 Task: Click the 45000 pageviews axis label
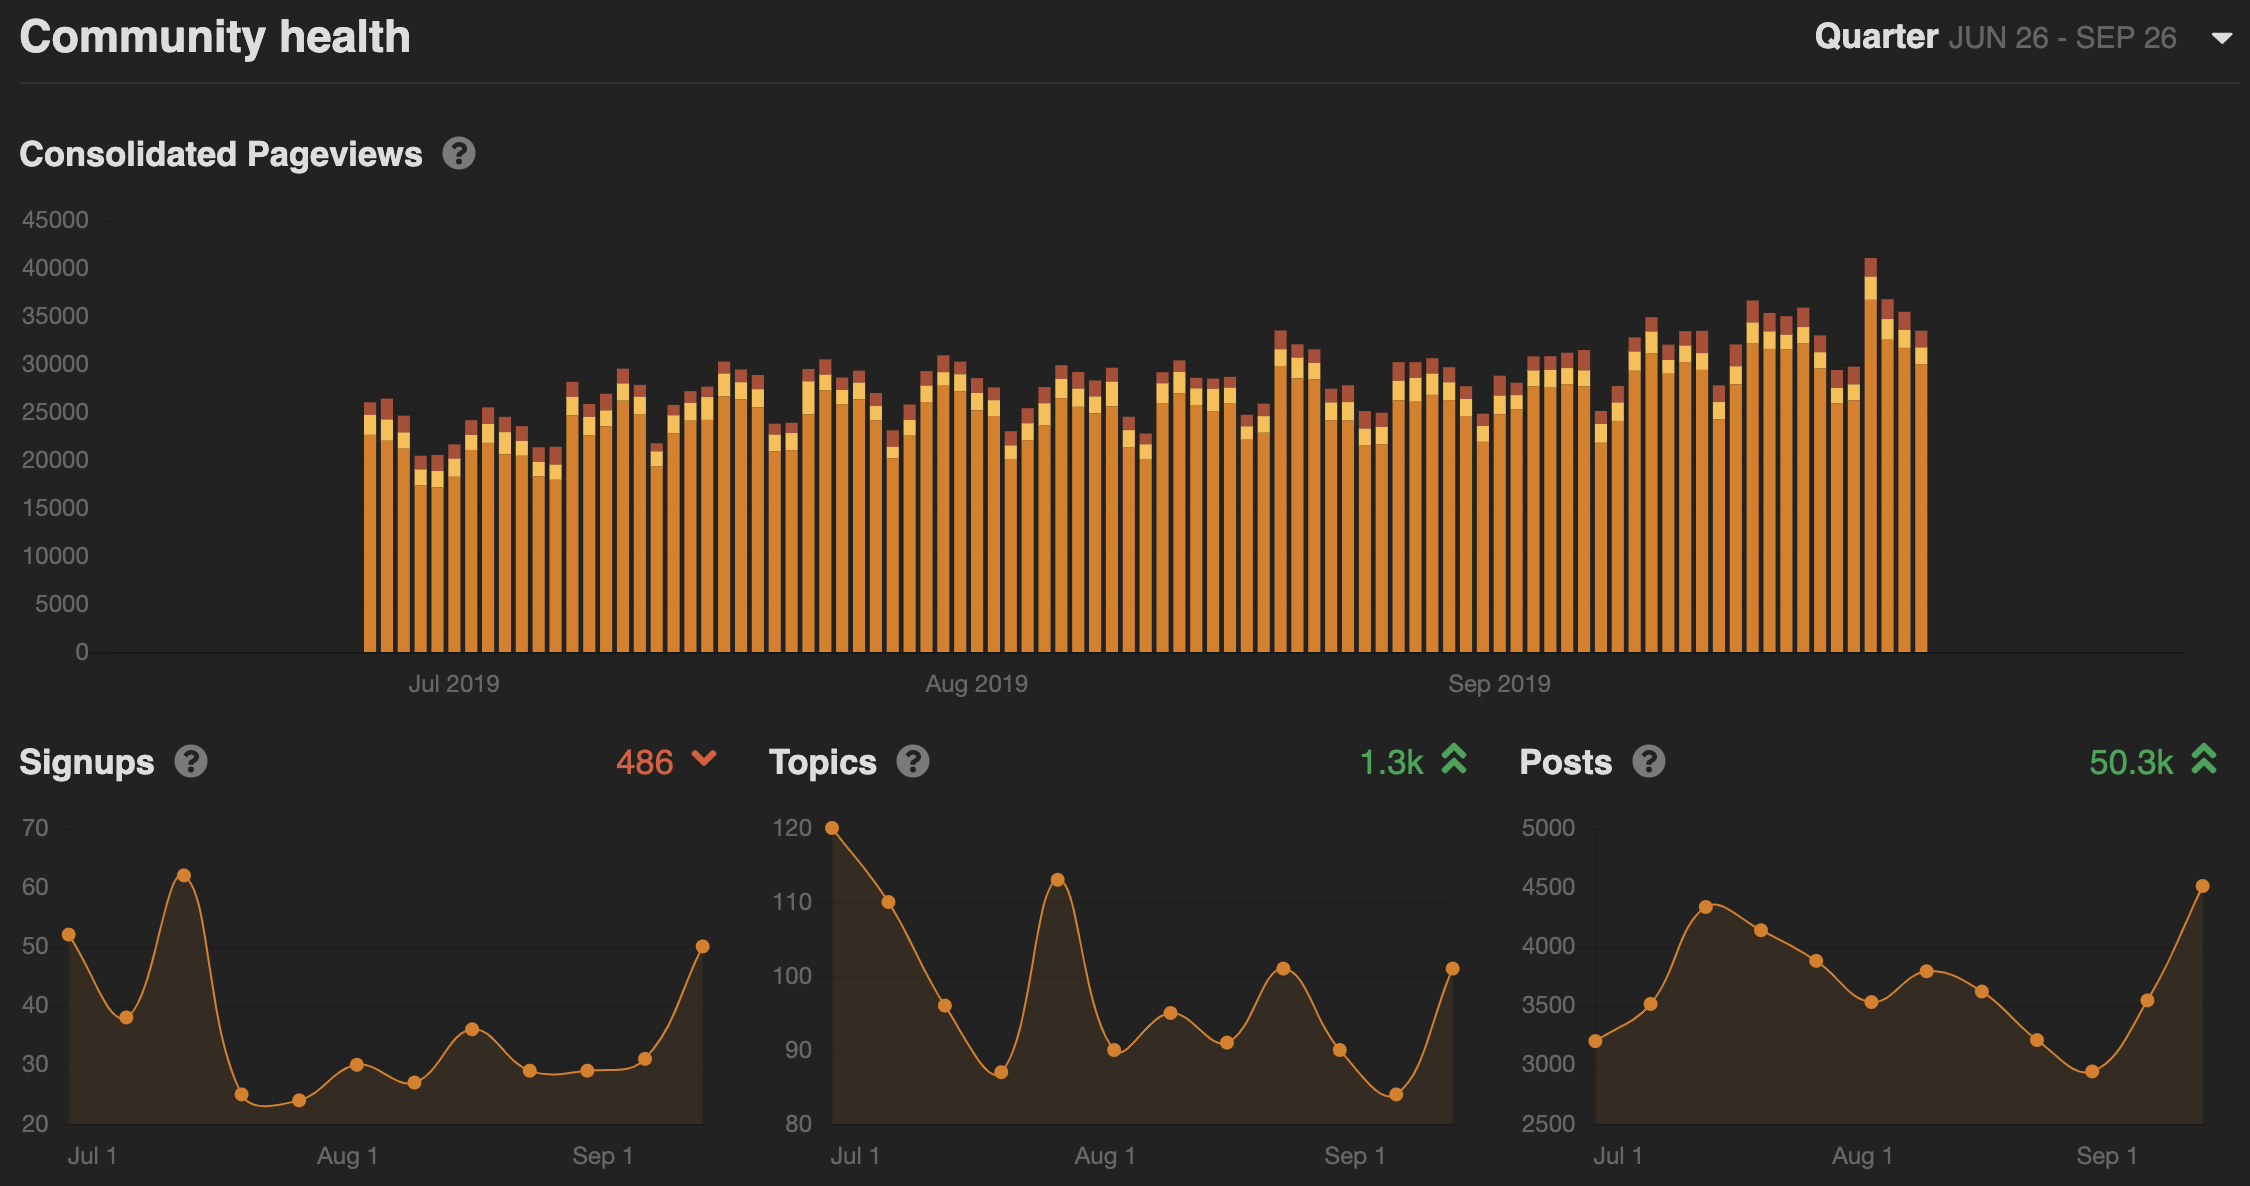56,220
